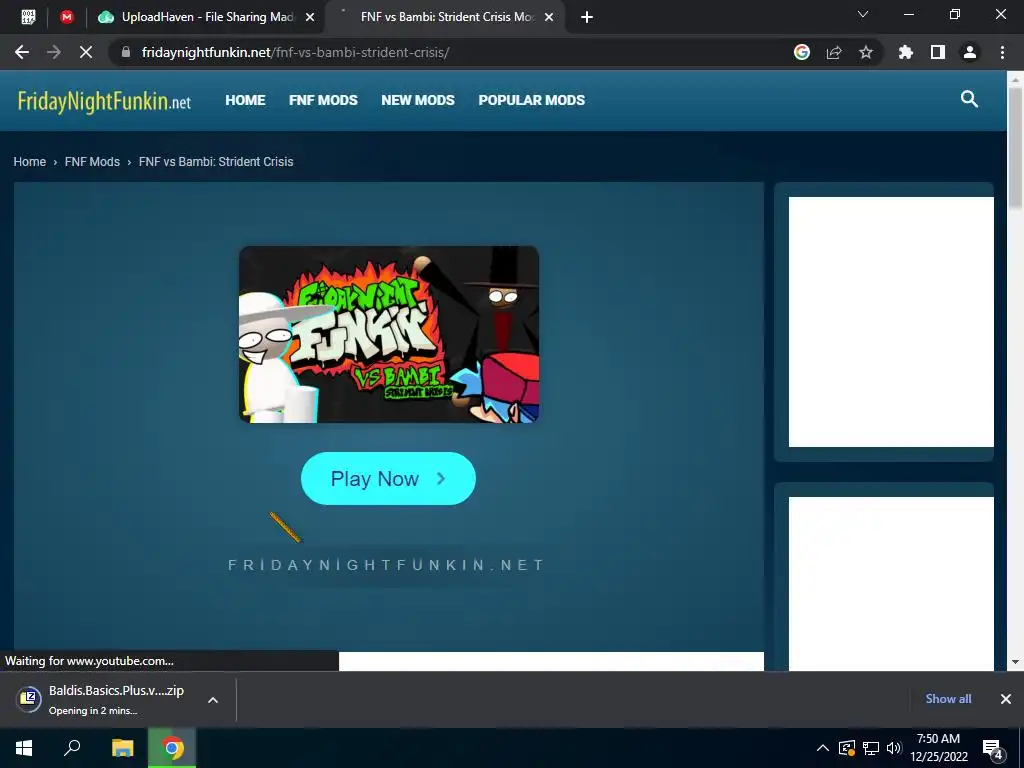Image resolution: width=1024 pixels, height=768 pixels.
Task: Click the Google icon in address bar
Action: [802, 52]
